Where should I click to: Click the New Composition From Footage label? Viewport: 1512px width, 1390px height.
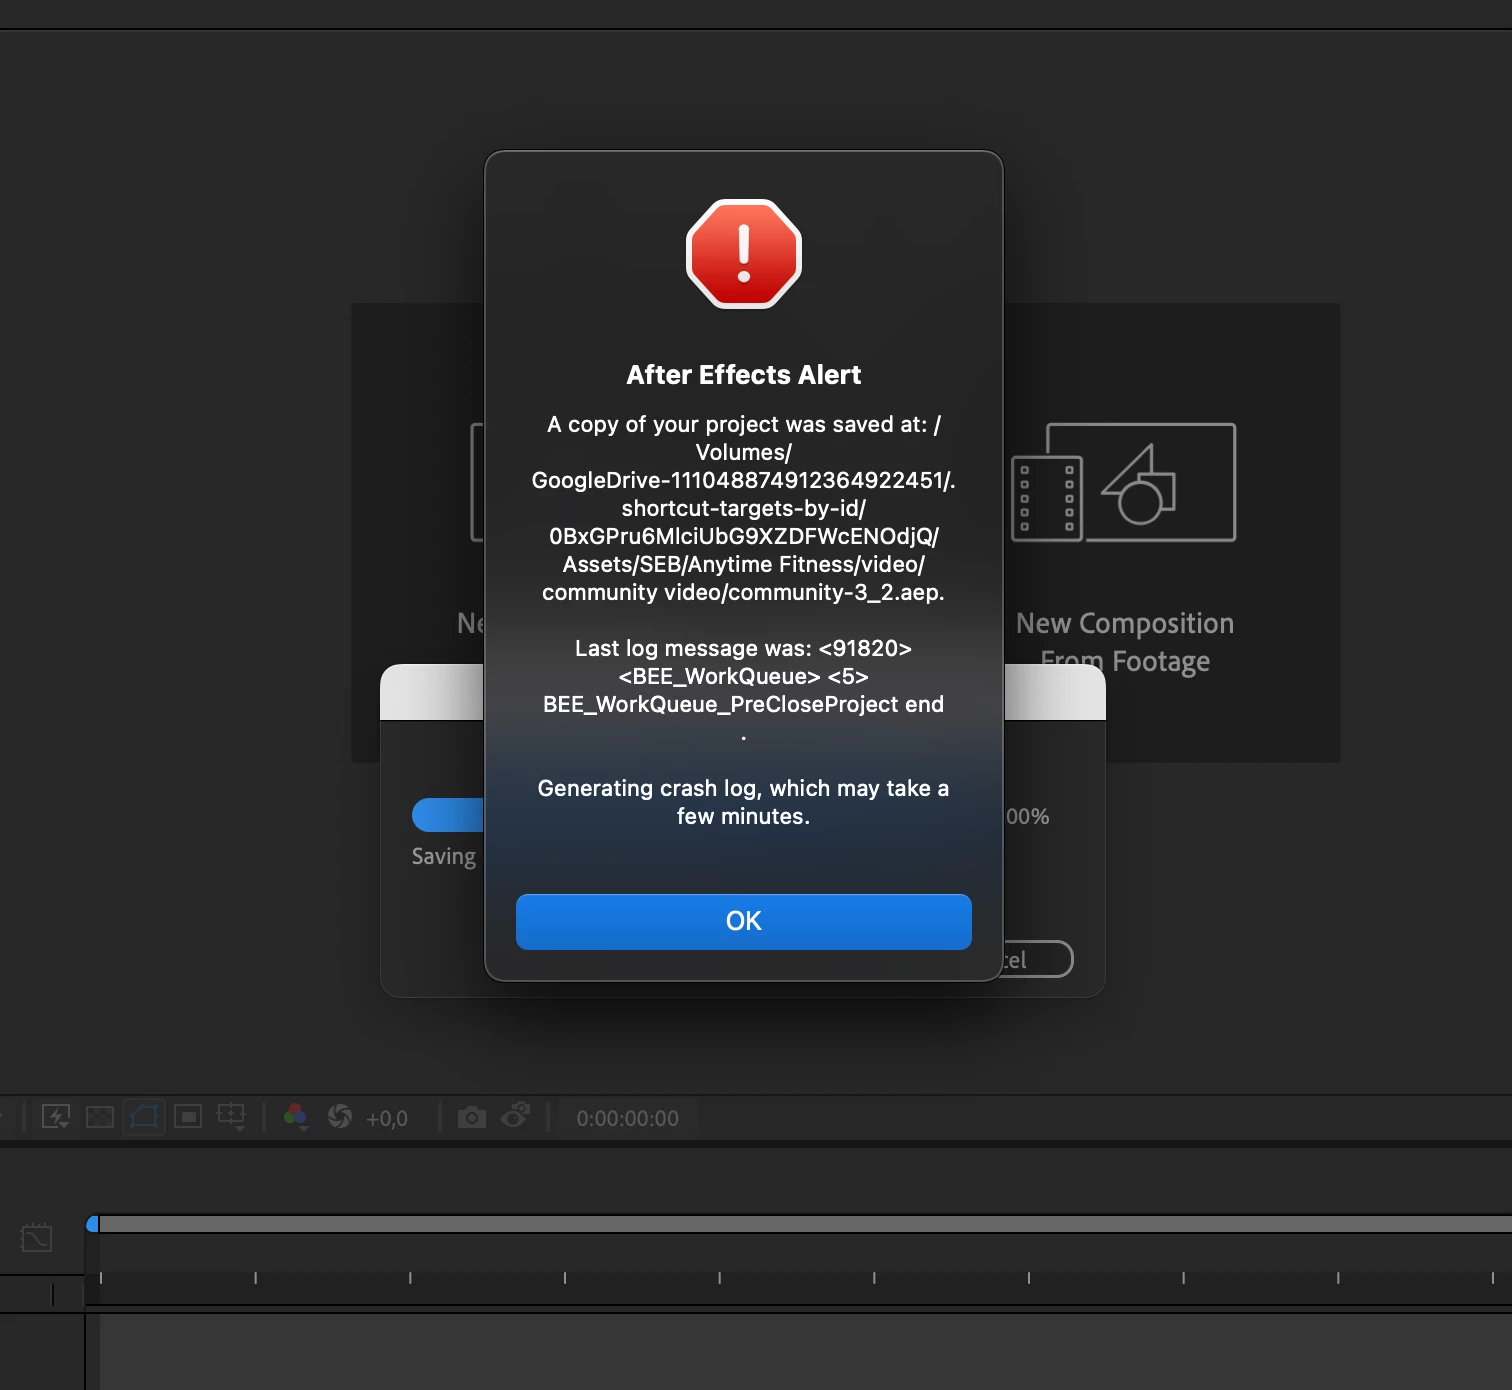point(1125,642)
